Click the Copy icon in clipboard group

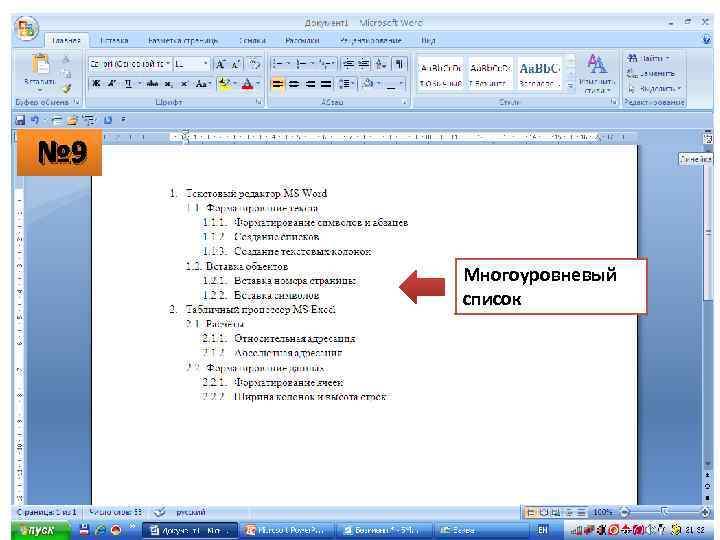(x=67, y=74)
